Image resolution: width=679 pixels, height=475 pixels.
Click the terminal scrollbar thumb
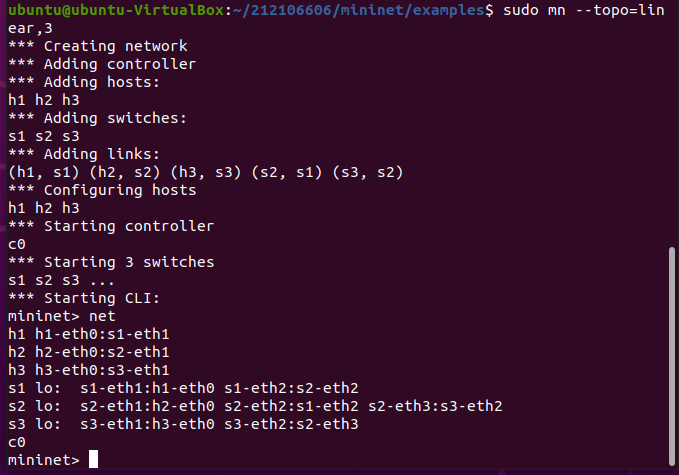[x=672, y=356]
